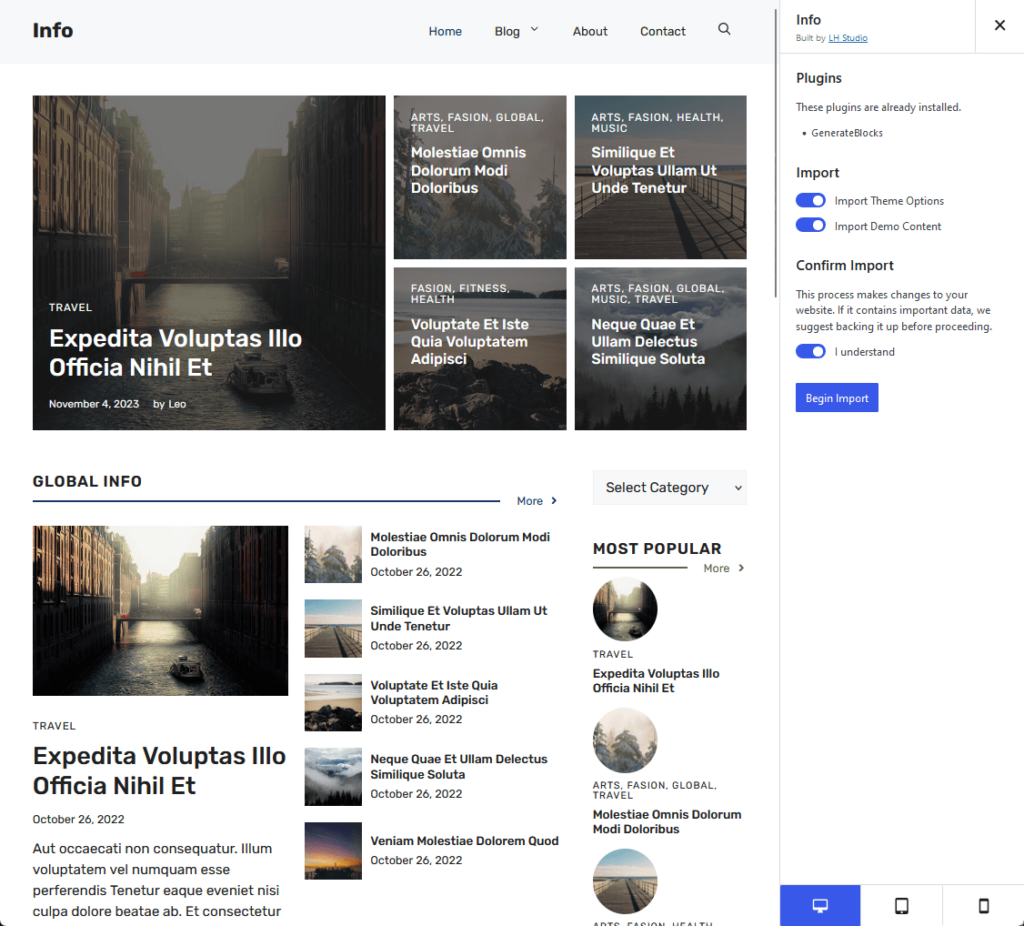Switch to tablet preview icon
The image size is (1024, 926).
tap(901, 905)
